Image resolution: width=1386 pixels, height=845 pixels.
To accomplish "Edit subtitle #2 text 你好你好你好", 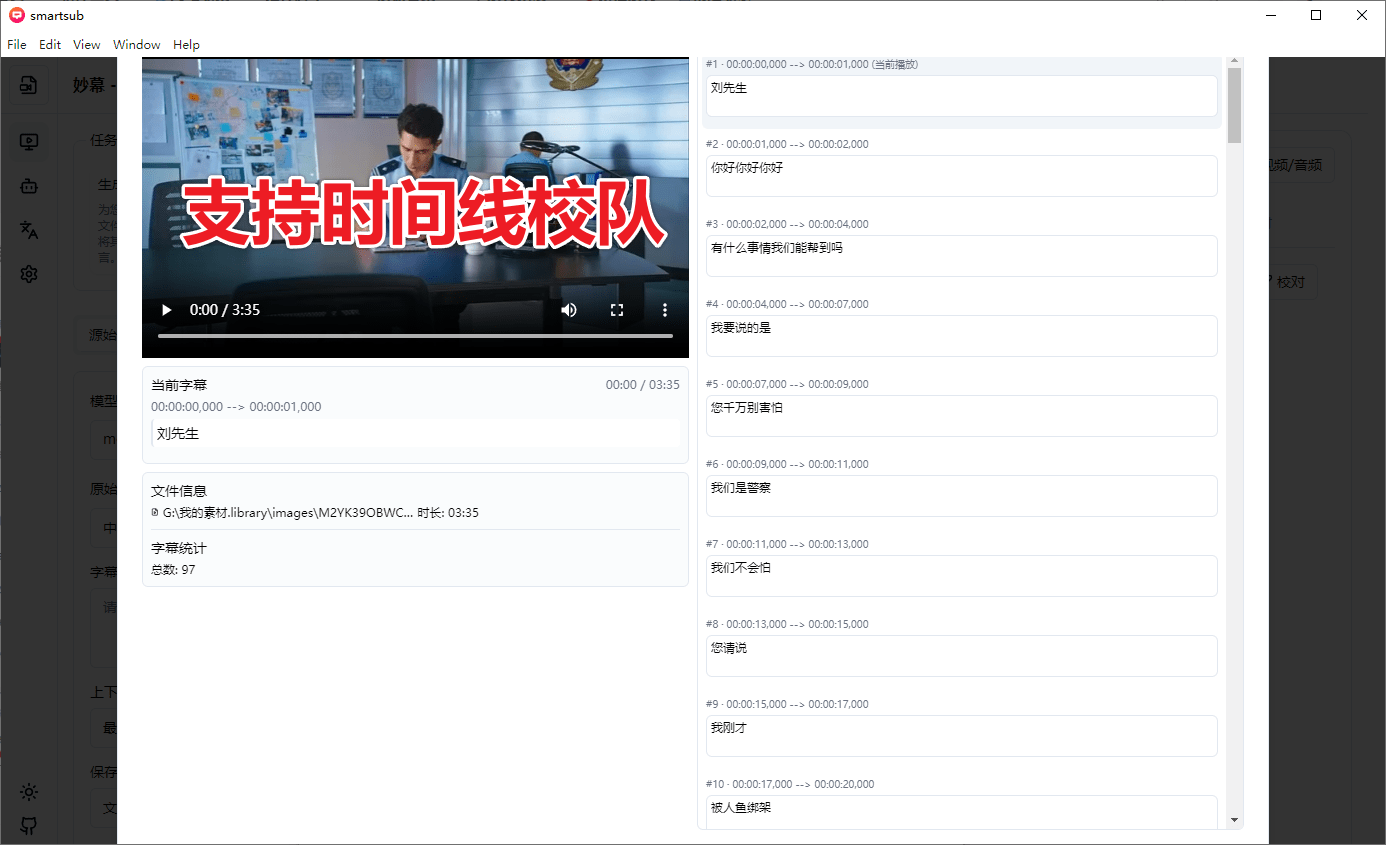I will (961, 176).
